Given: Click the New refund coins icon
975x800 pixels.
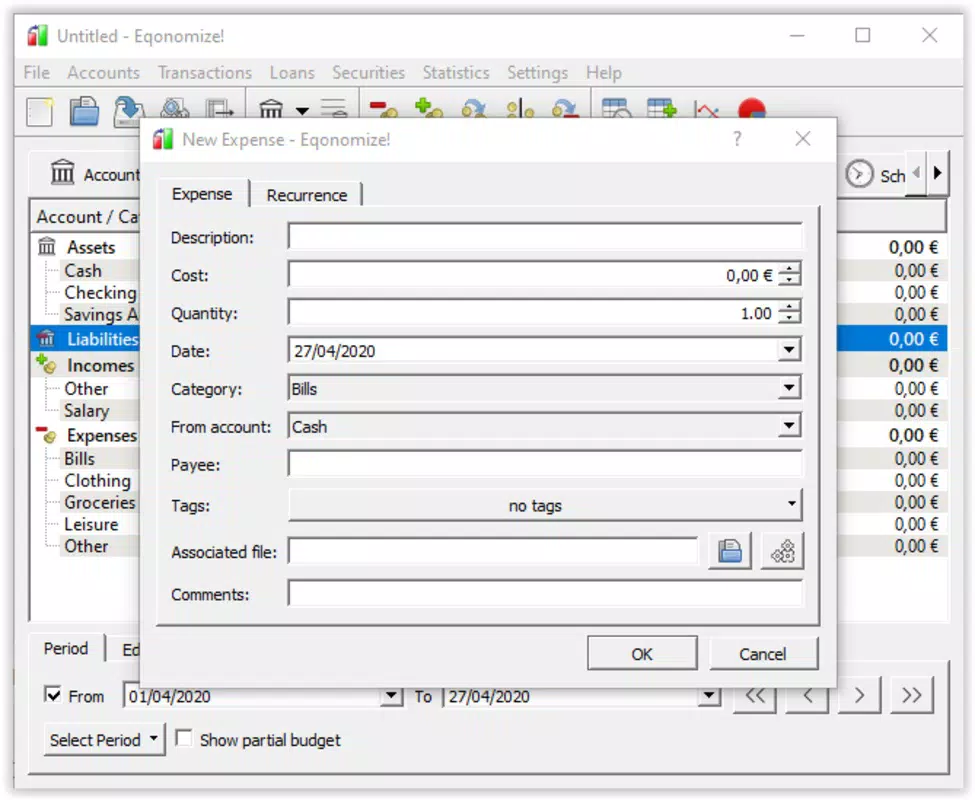Looking at the screenshot, I should tap(565, 109).
